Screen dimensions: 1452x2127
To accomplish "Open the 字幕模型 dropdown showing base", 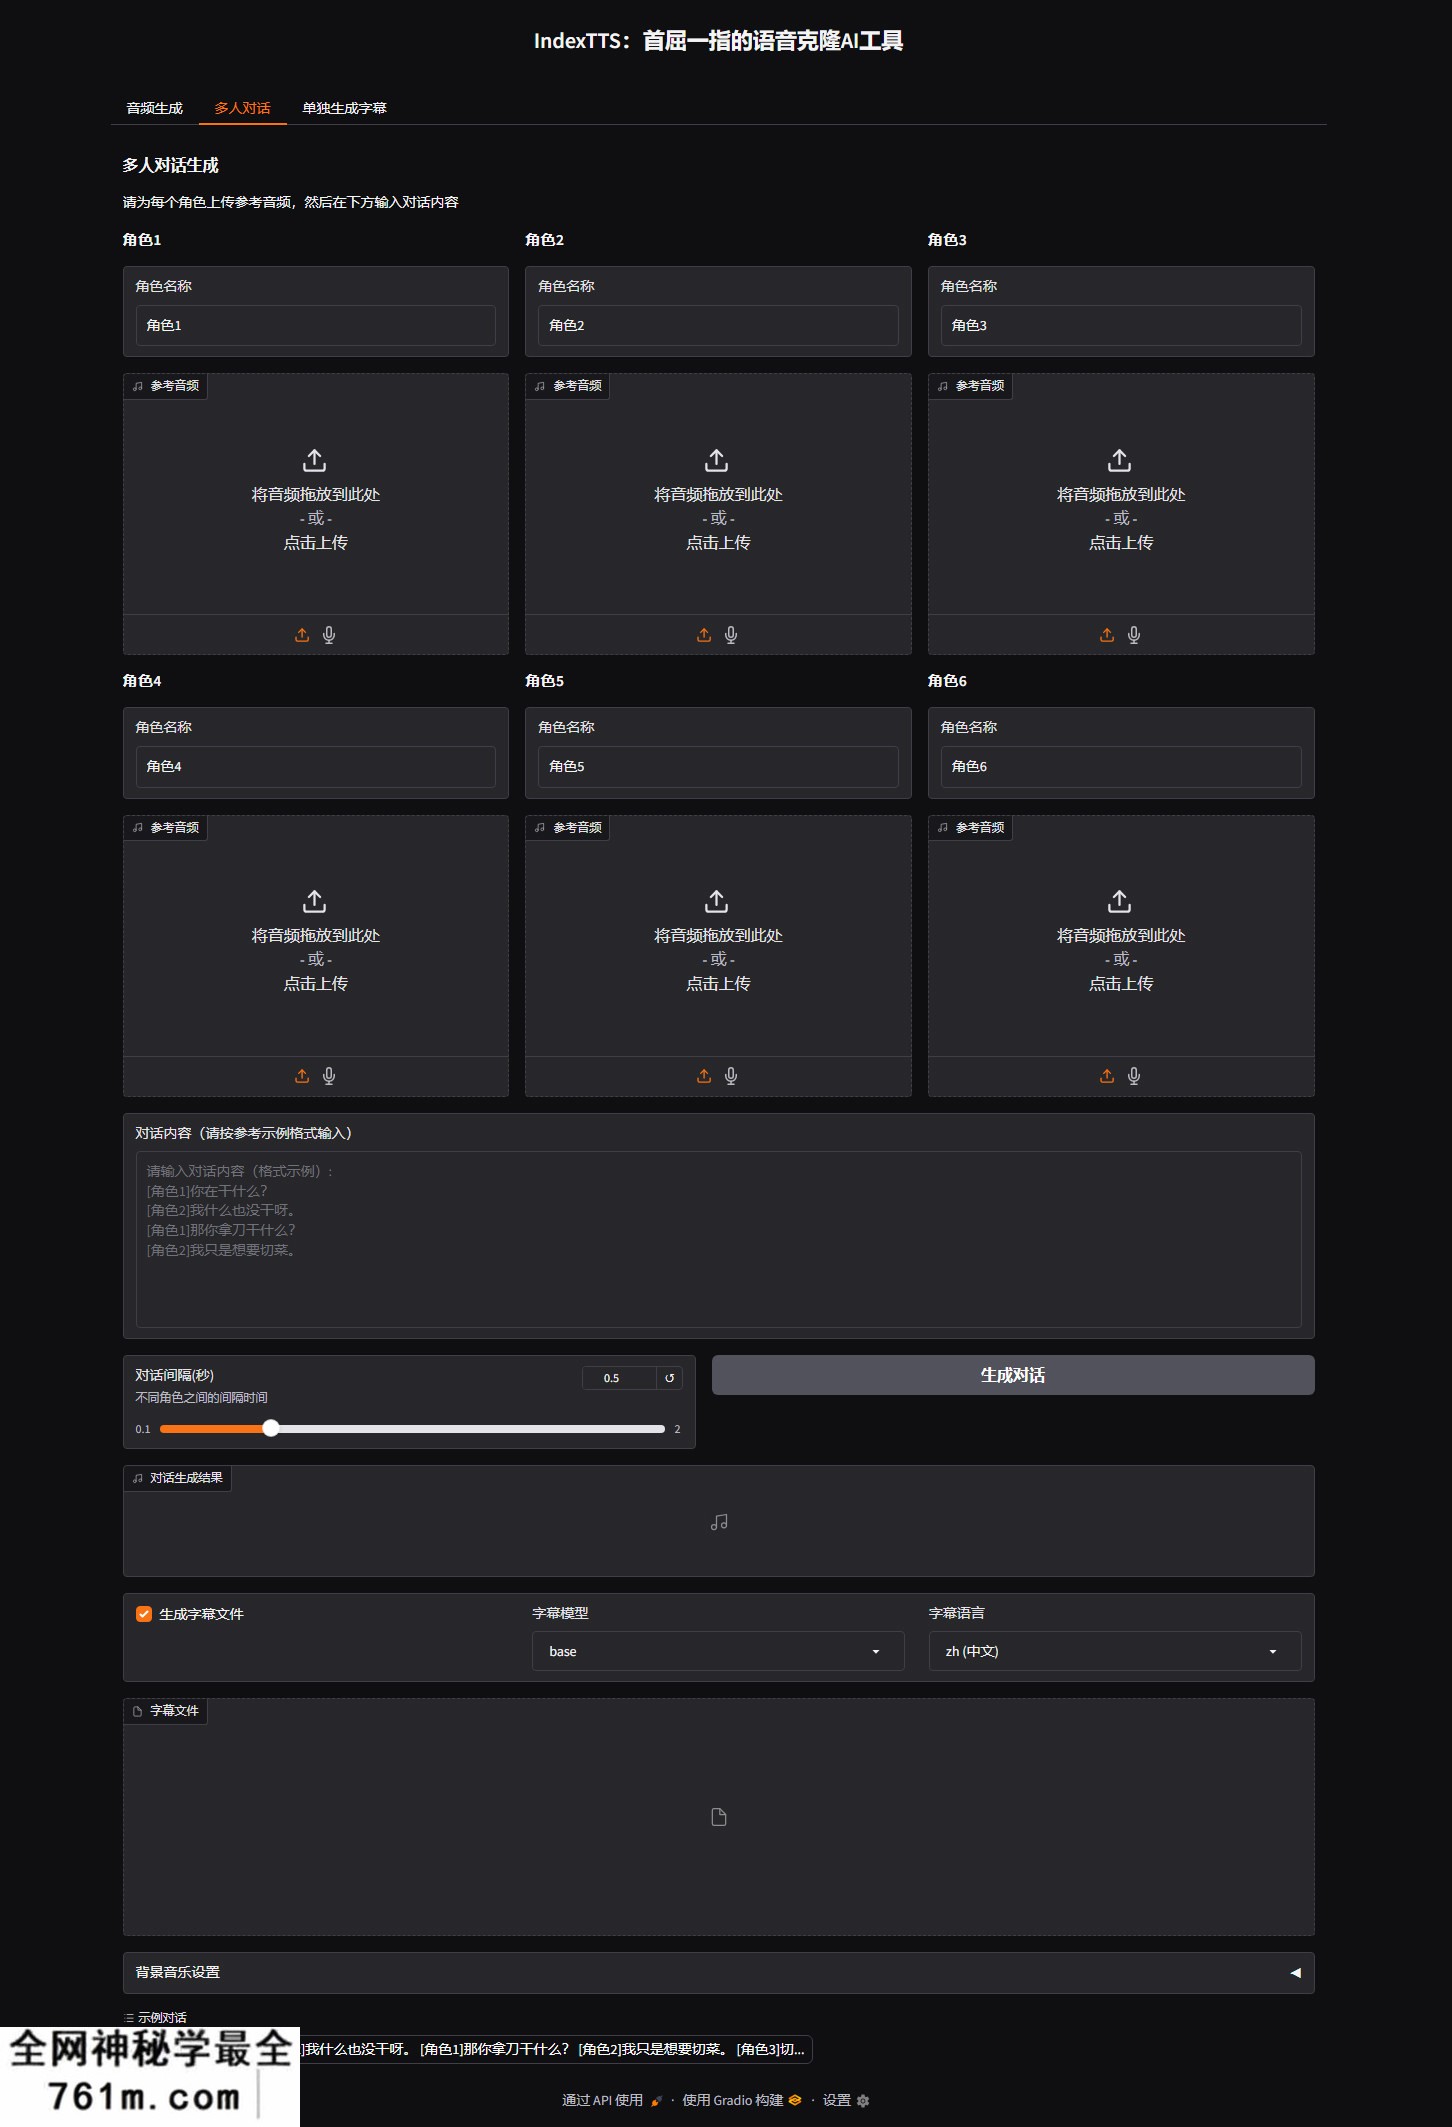I will pos(718,1651).
